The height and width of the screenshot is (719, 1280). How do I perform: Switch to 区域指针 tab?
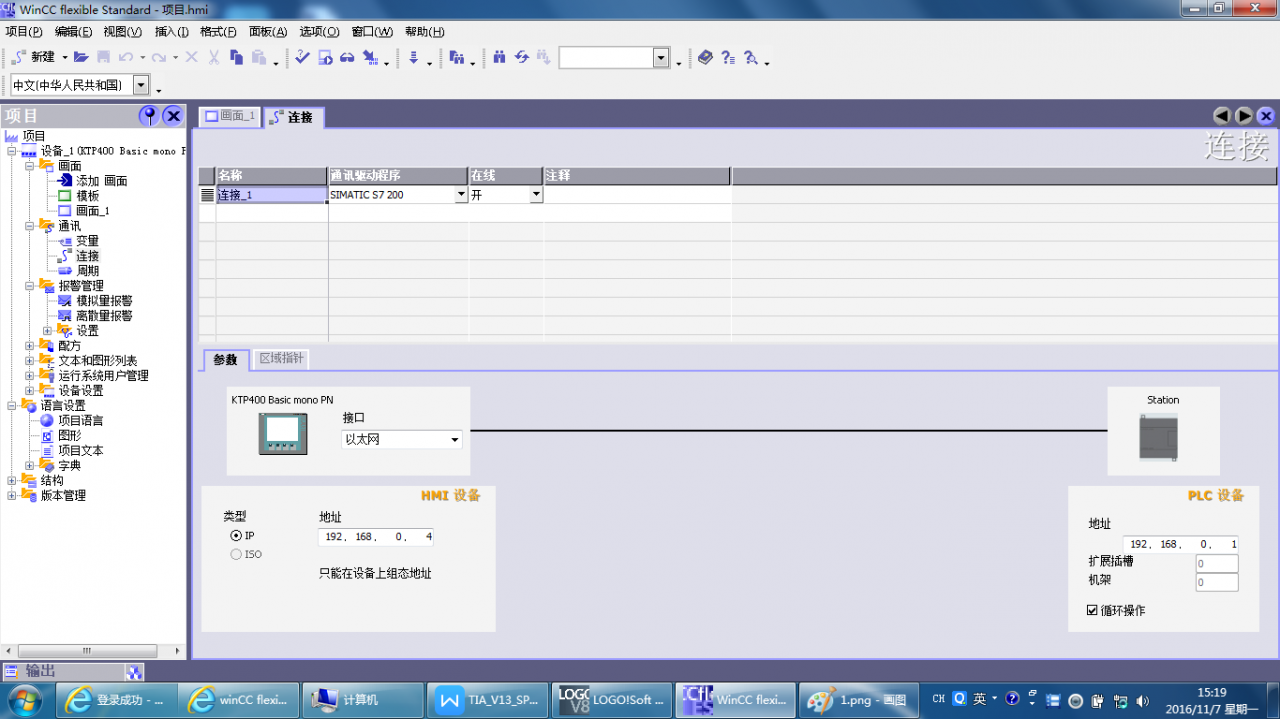[281, 358]
